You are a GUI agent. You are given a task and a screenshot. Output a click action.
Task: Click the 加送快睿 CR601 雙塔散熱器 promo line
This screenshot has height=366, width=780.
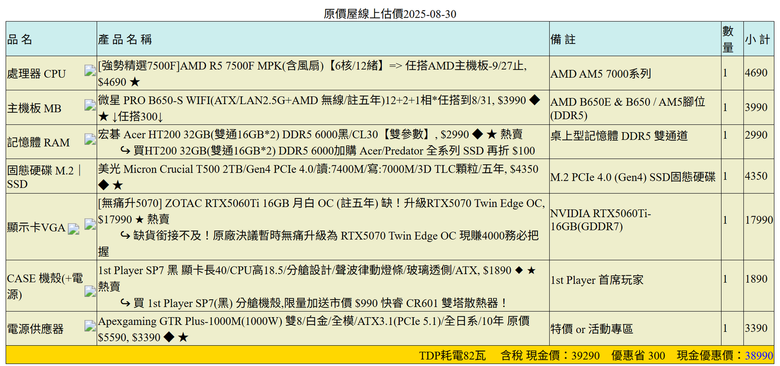coord(313,302)
